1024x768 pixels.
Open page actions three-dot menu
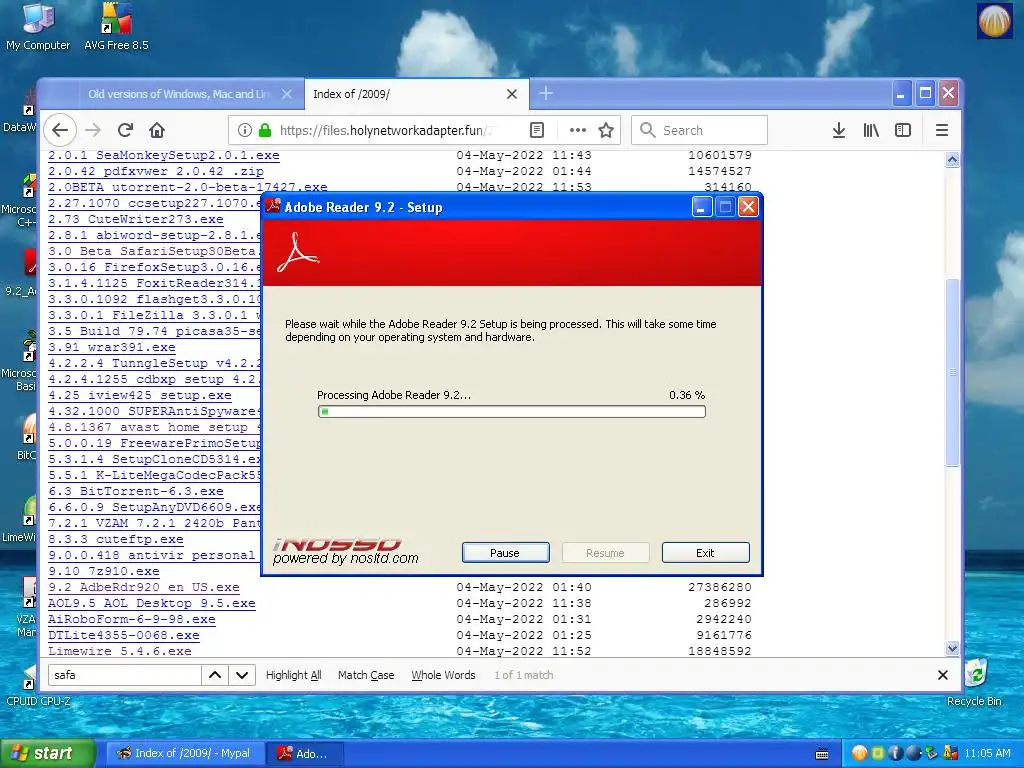pos(577,130)
